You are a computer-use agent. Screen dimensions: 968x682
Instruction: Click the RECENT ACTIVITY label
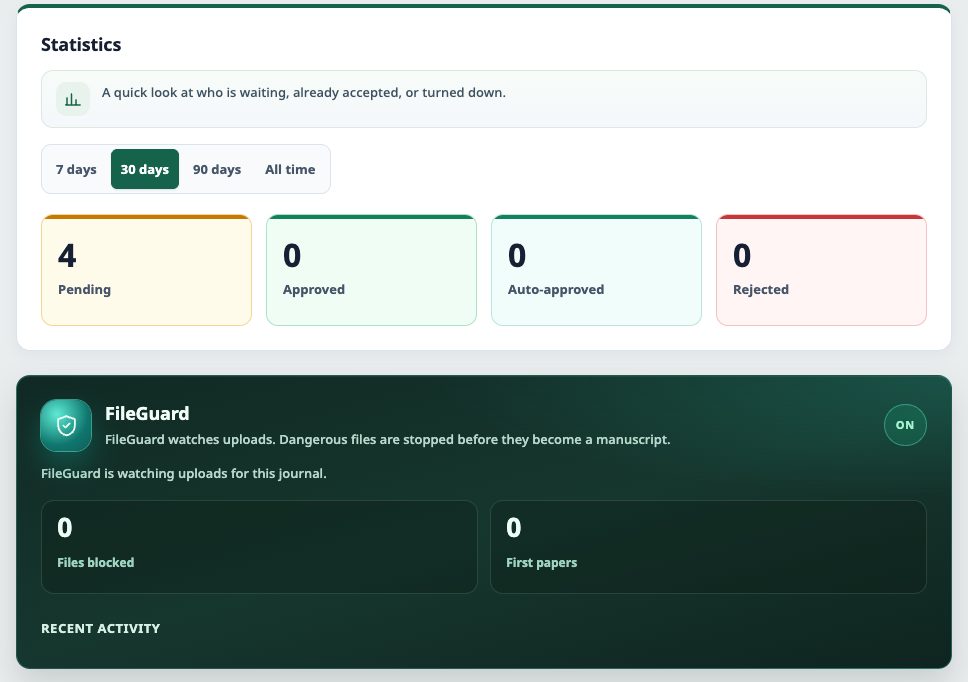(101, 628)
